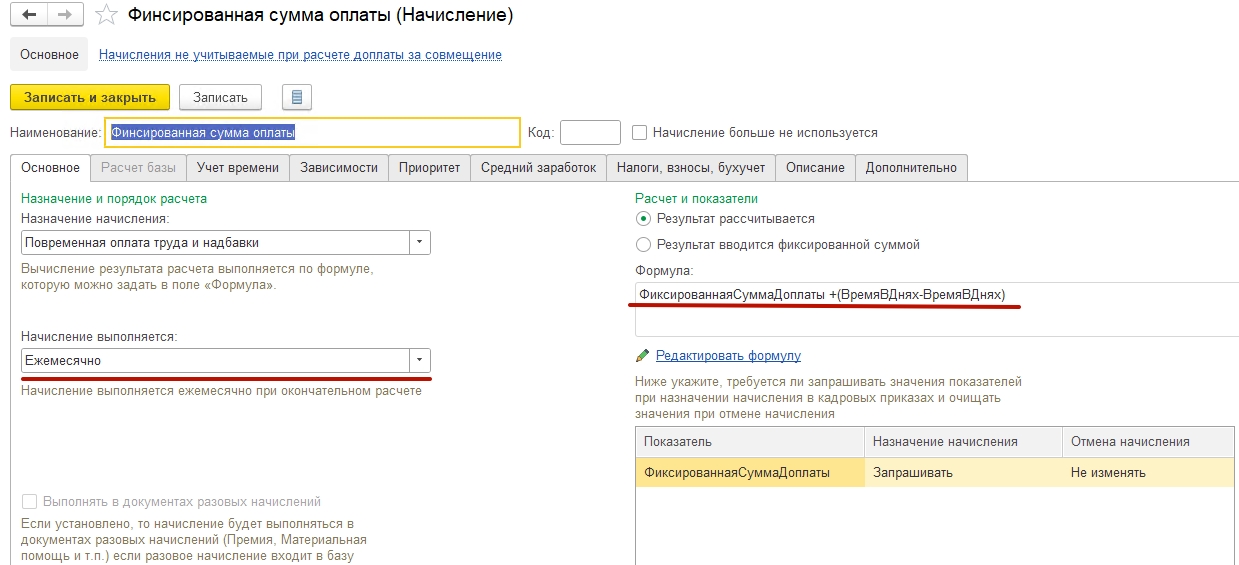Open the 'Средний заработок' tab
Screen dimensions: 1239x565
pyautogui.click(x=538, y=168)
